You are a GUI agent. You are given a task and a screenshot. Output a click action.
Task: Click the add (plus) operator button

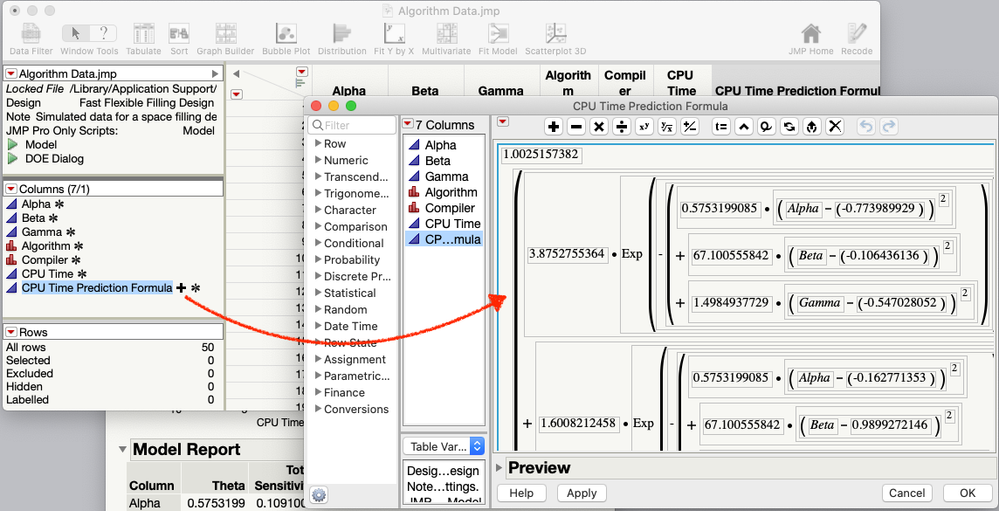554,127
